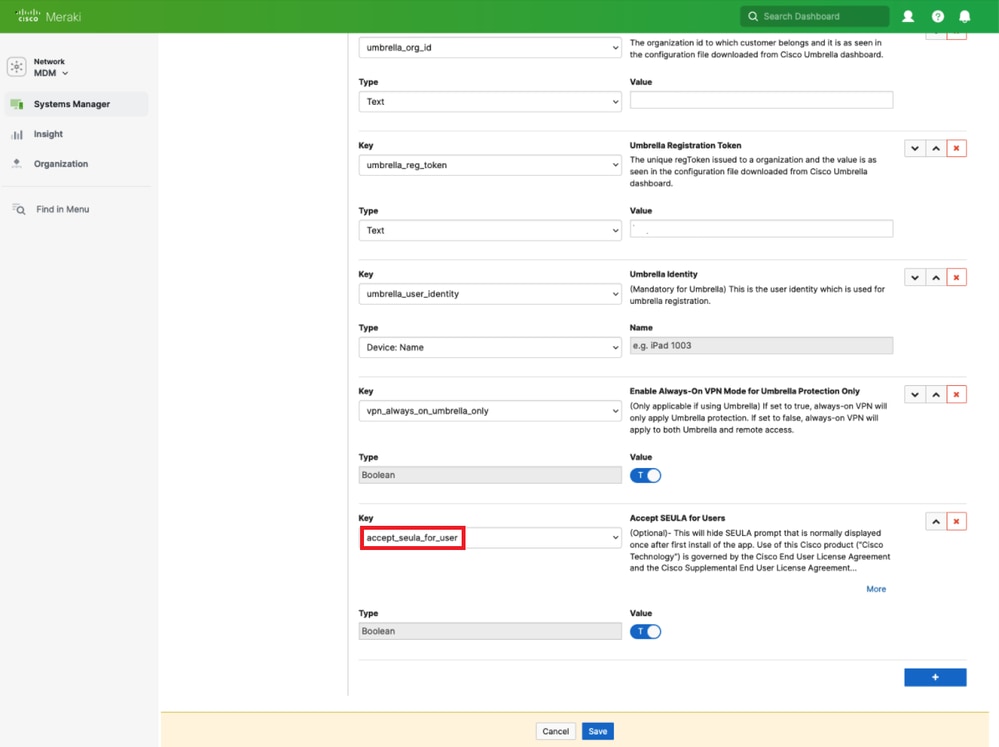Click the Cisco Meraki logo

pyautogui.click(x=44, y=16)
